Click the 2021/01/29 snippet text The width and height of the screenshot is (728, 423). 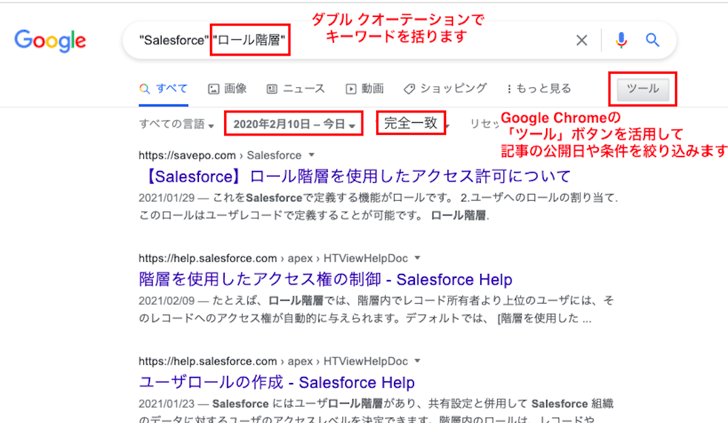(x=378, y=207)
